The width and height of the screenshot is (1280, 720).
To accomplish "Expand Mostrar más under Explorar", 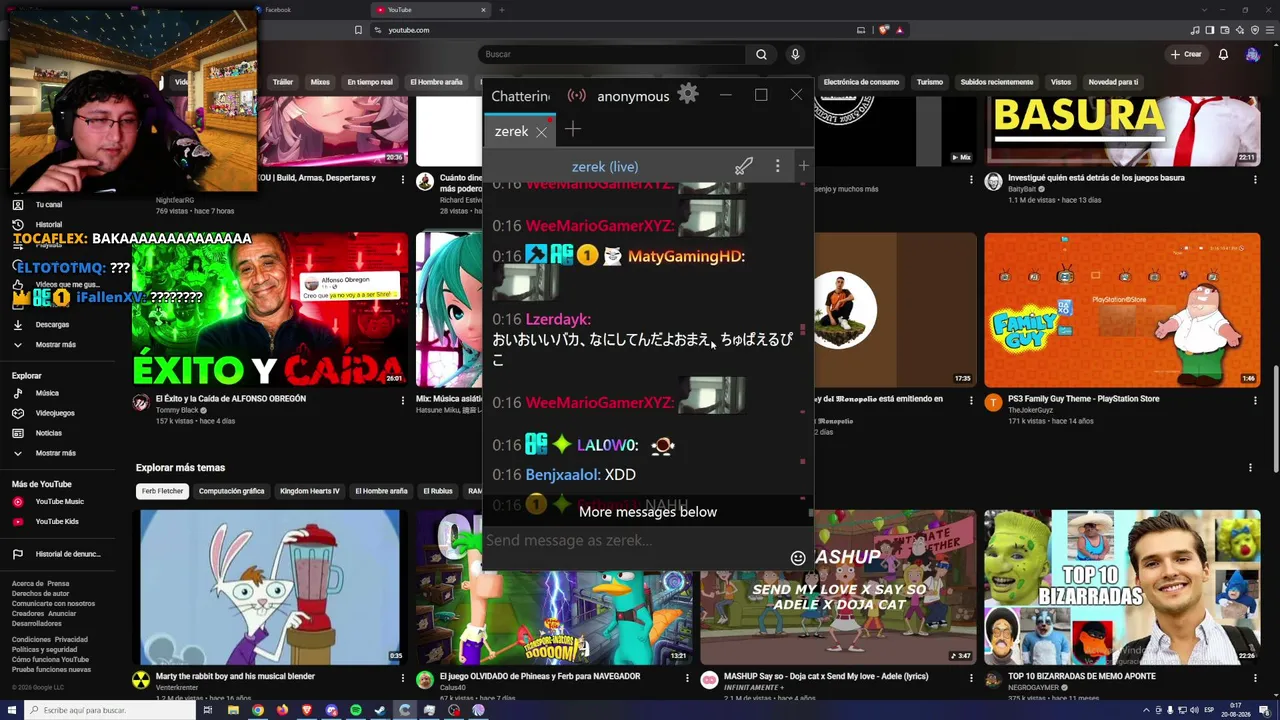I will 56,453.
